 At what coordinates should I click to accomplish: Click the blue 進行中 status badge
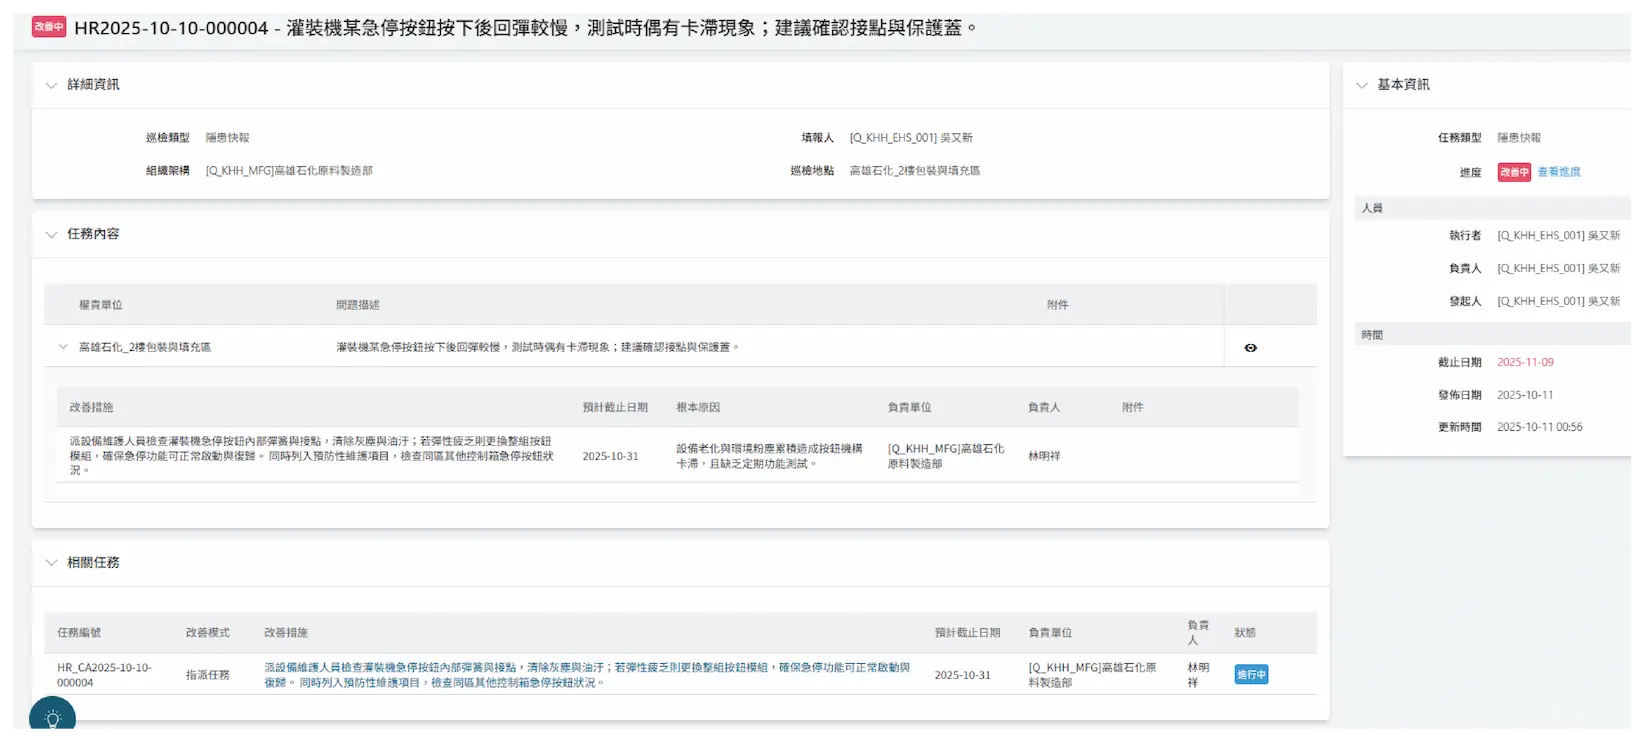(x=1250, y=675)
